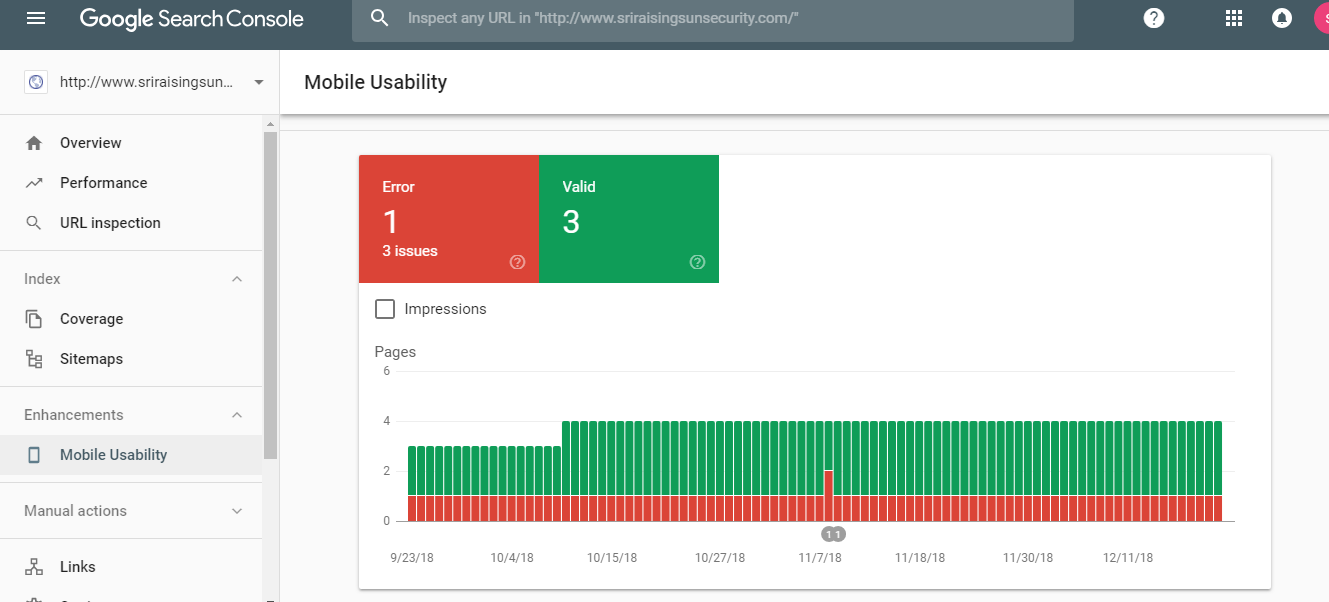Click the Google Search Console logo
Image resolution: width=1329 pixels, height=602 pixels.
coord(191,17)
